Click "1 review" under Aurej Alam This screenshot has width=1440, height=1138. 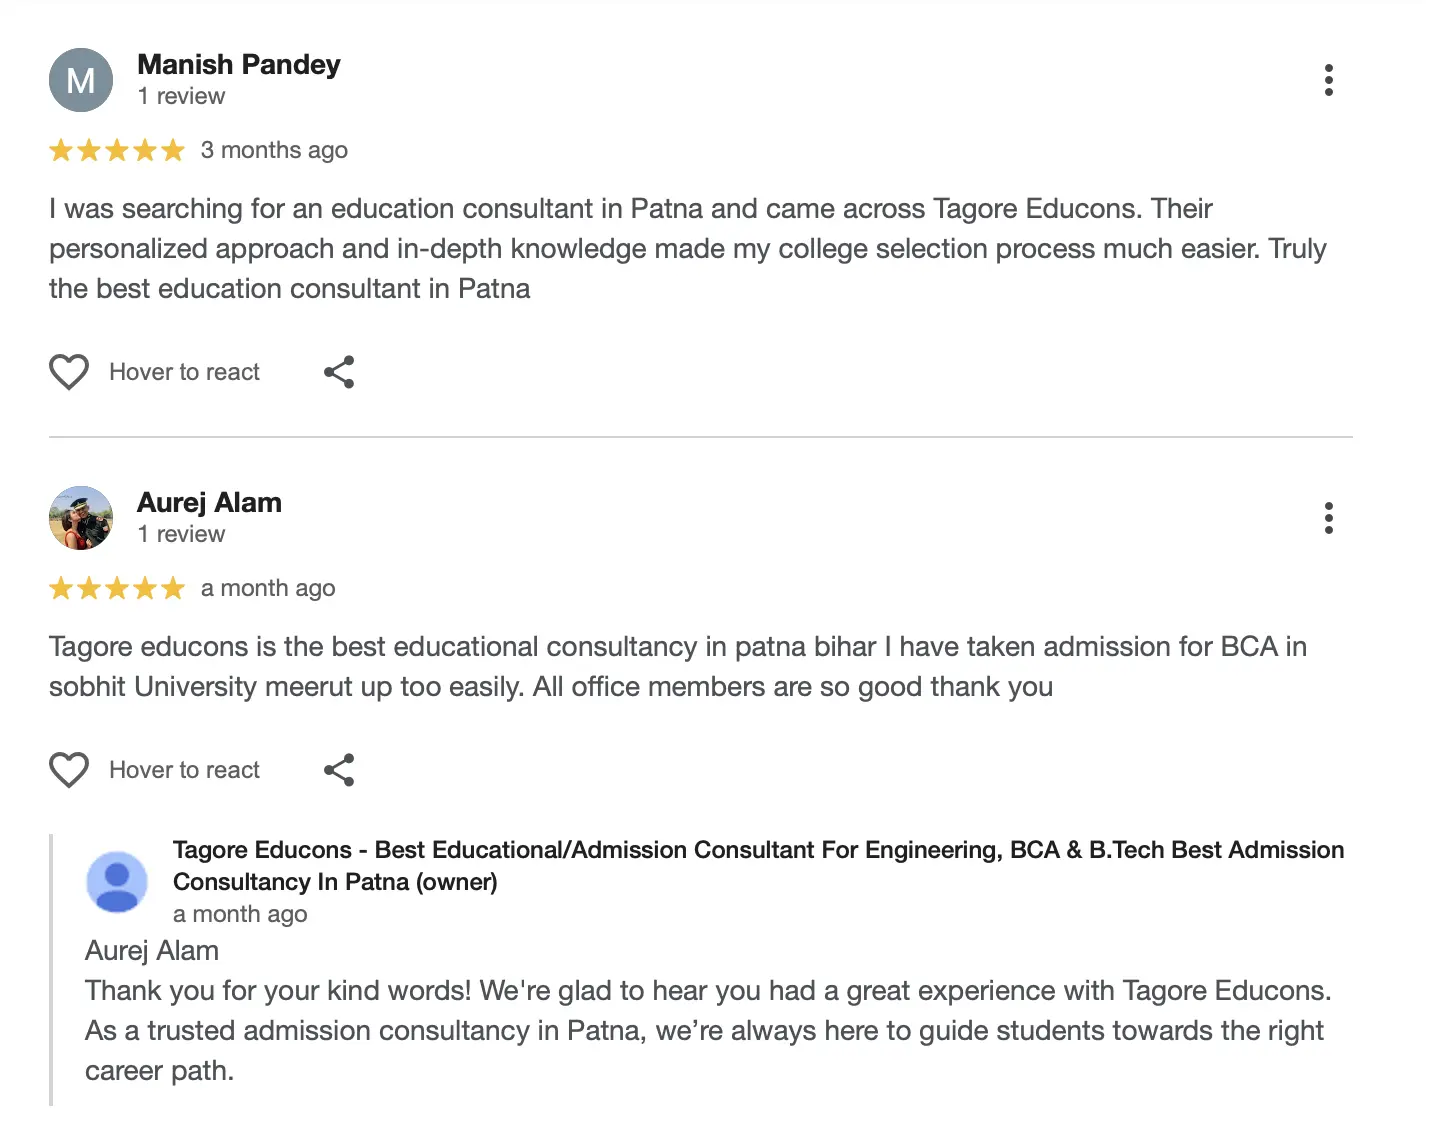(x=181, y=535)
